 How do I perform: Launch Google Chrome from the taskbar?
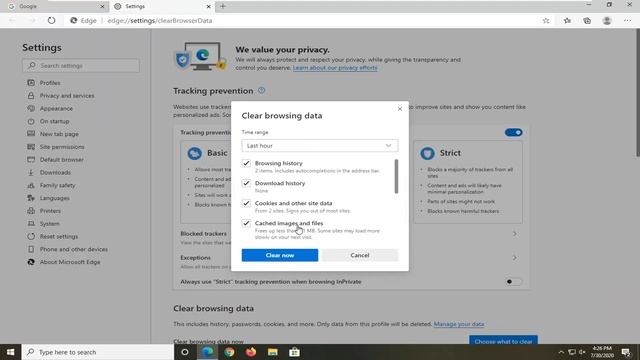pos(229,352)
